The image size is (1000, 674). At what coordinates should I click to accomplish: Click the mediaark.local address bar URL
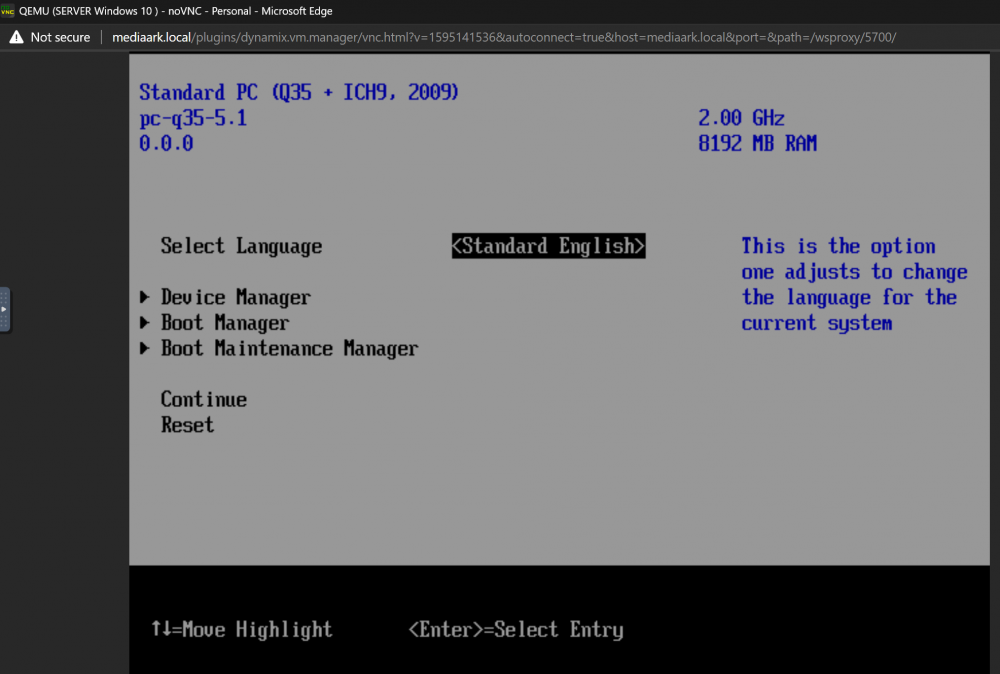504,37
